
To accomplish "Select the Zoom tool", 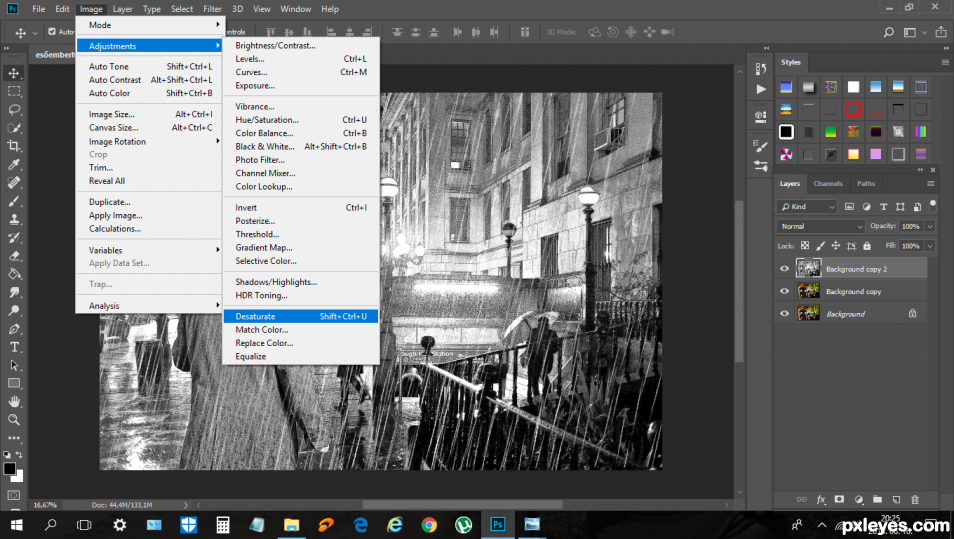I will click(x=13, y=420).
